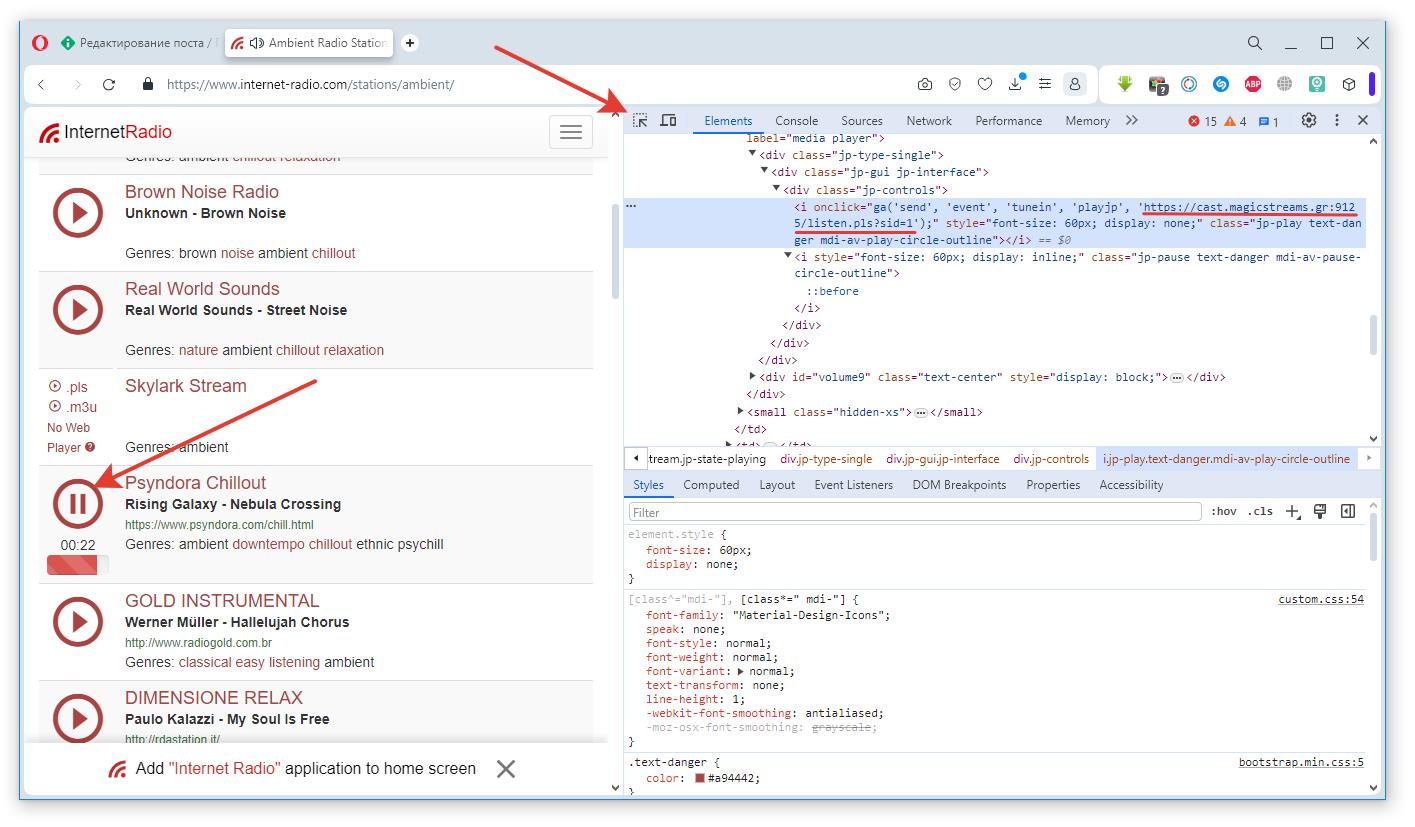Toggle the .cls class editor
The width and height of the screenshot is (1415, 827).
click(1260, 511)
